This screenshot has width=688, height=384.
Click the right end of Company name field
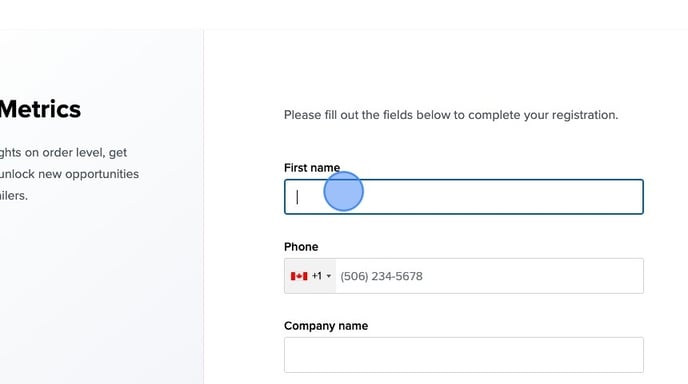632,355
